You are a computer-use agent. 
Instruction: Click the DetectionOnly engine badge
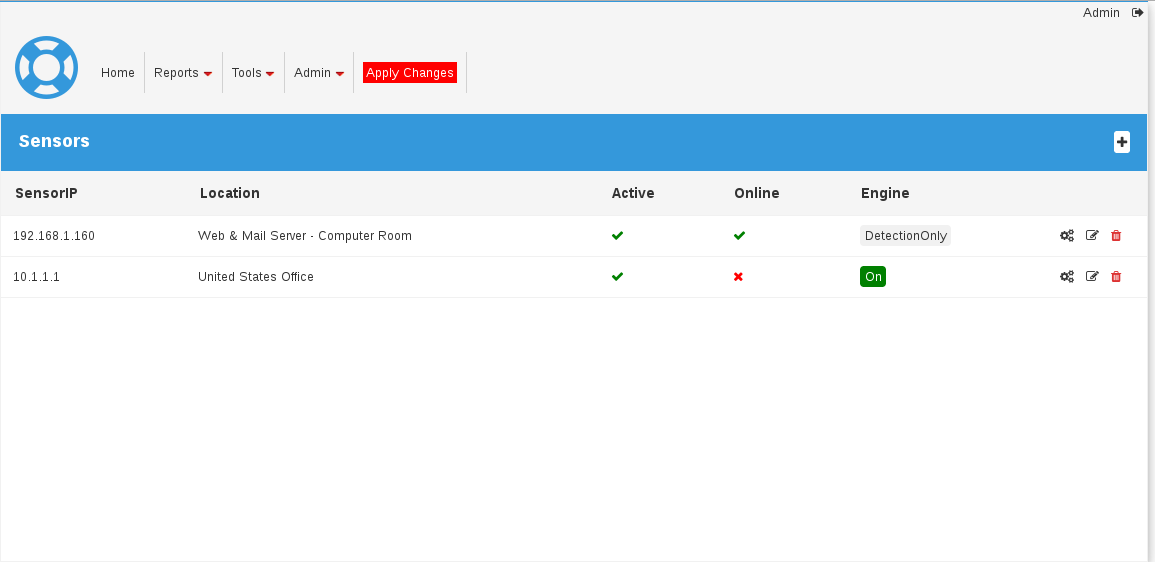click(x=905, y=236)
